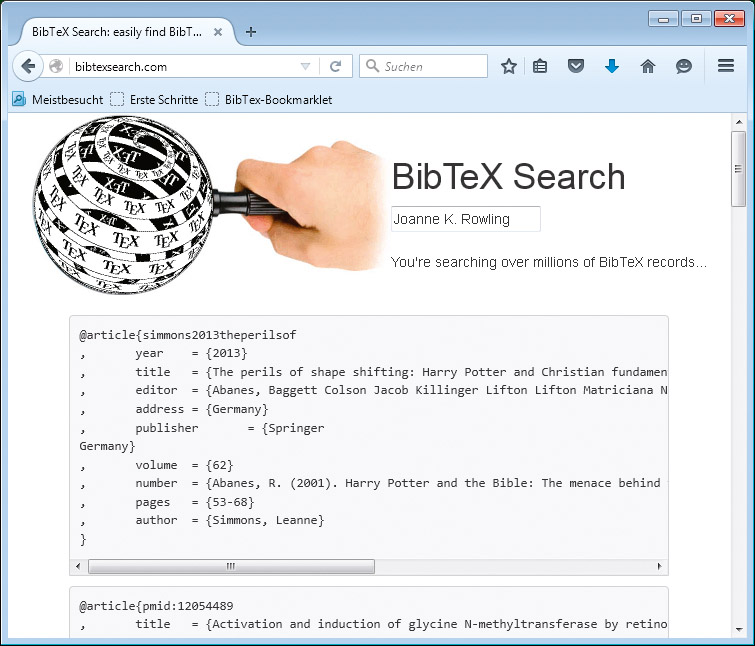Click the back navigation arrow button

pyautogui.click(x=28, y=67)
